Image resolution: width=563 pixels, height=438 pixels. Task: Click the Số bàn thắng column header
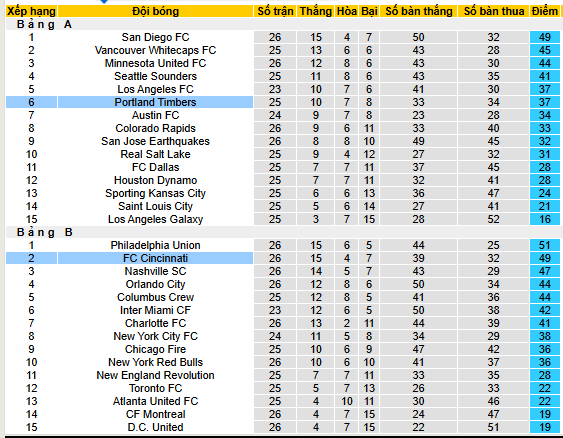pos(419,11)
